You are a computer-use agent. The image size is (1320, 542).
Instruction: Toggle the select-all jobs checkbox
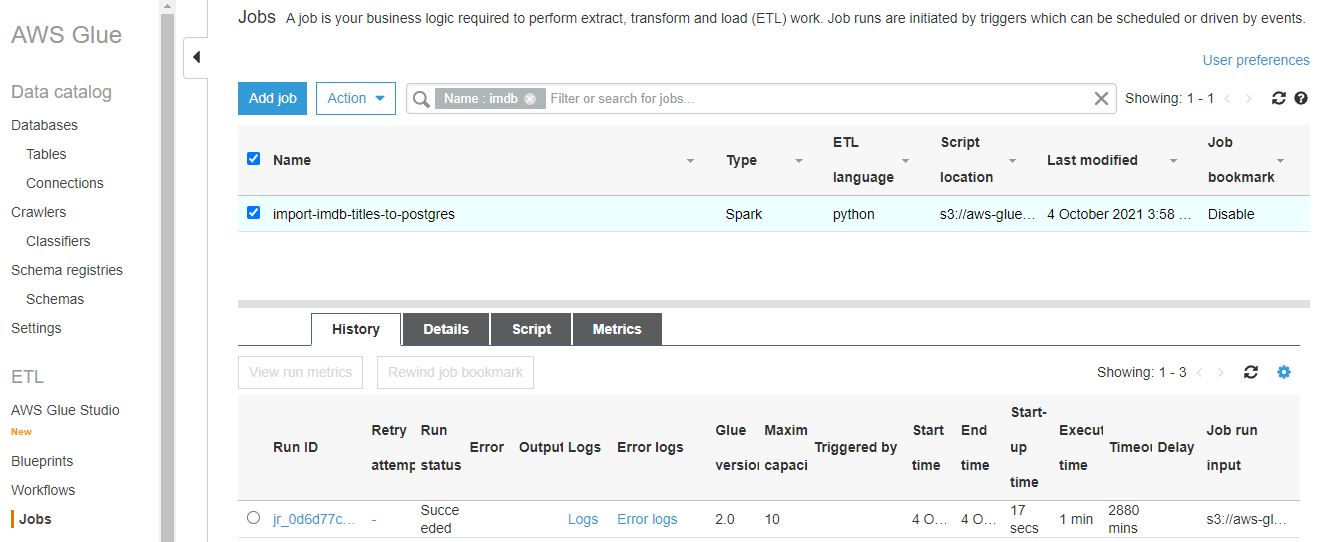(253, 158)
